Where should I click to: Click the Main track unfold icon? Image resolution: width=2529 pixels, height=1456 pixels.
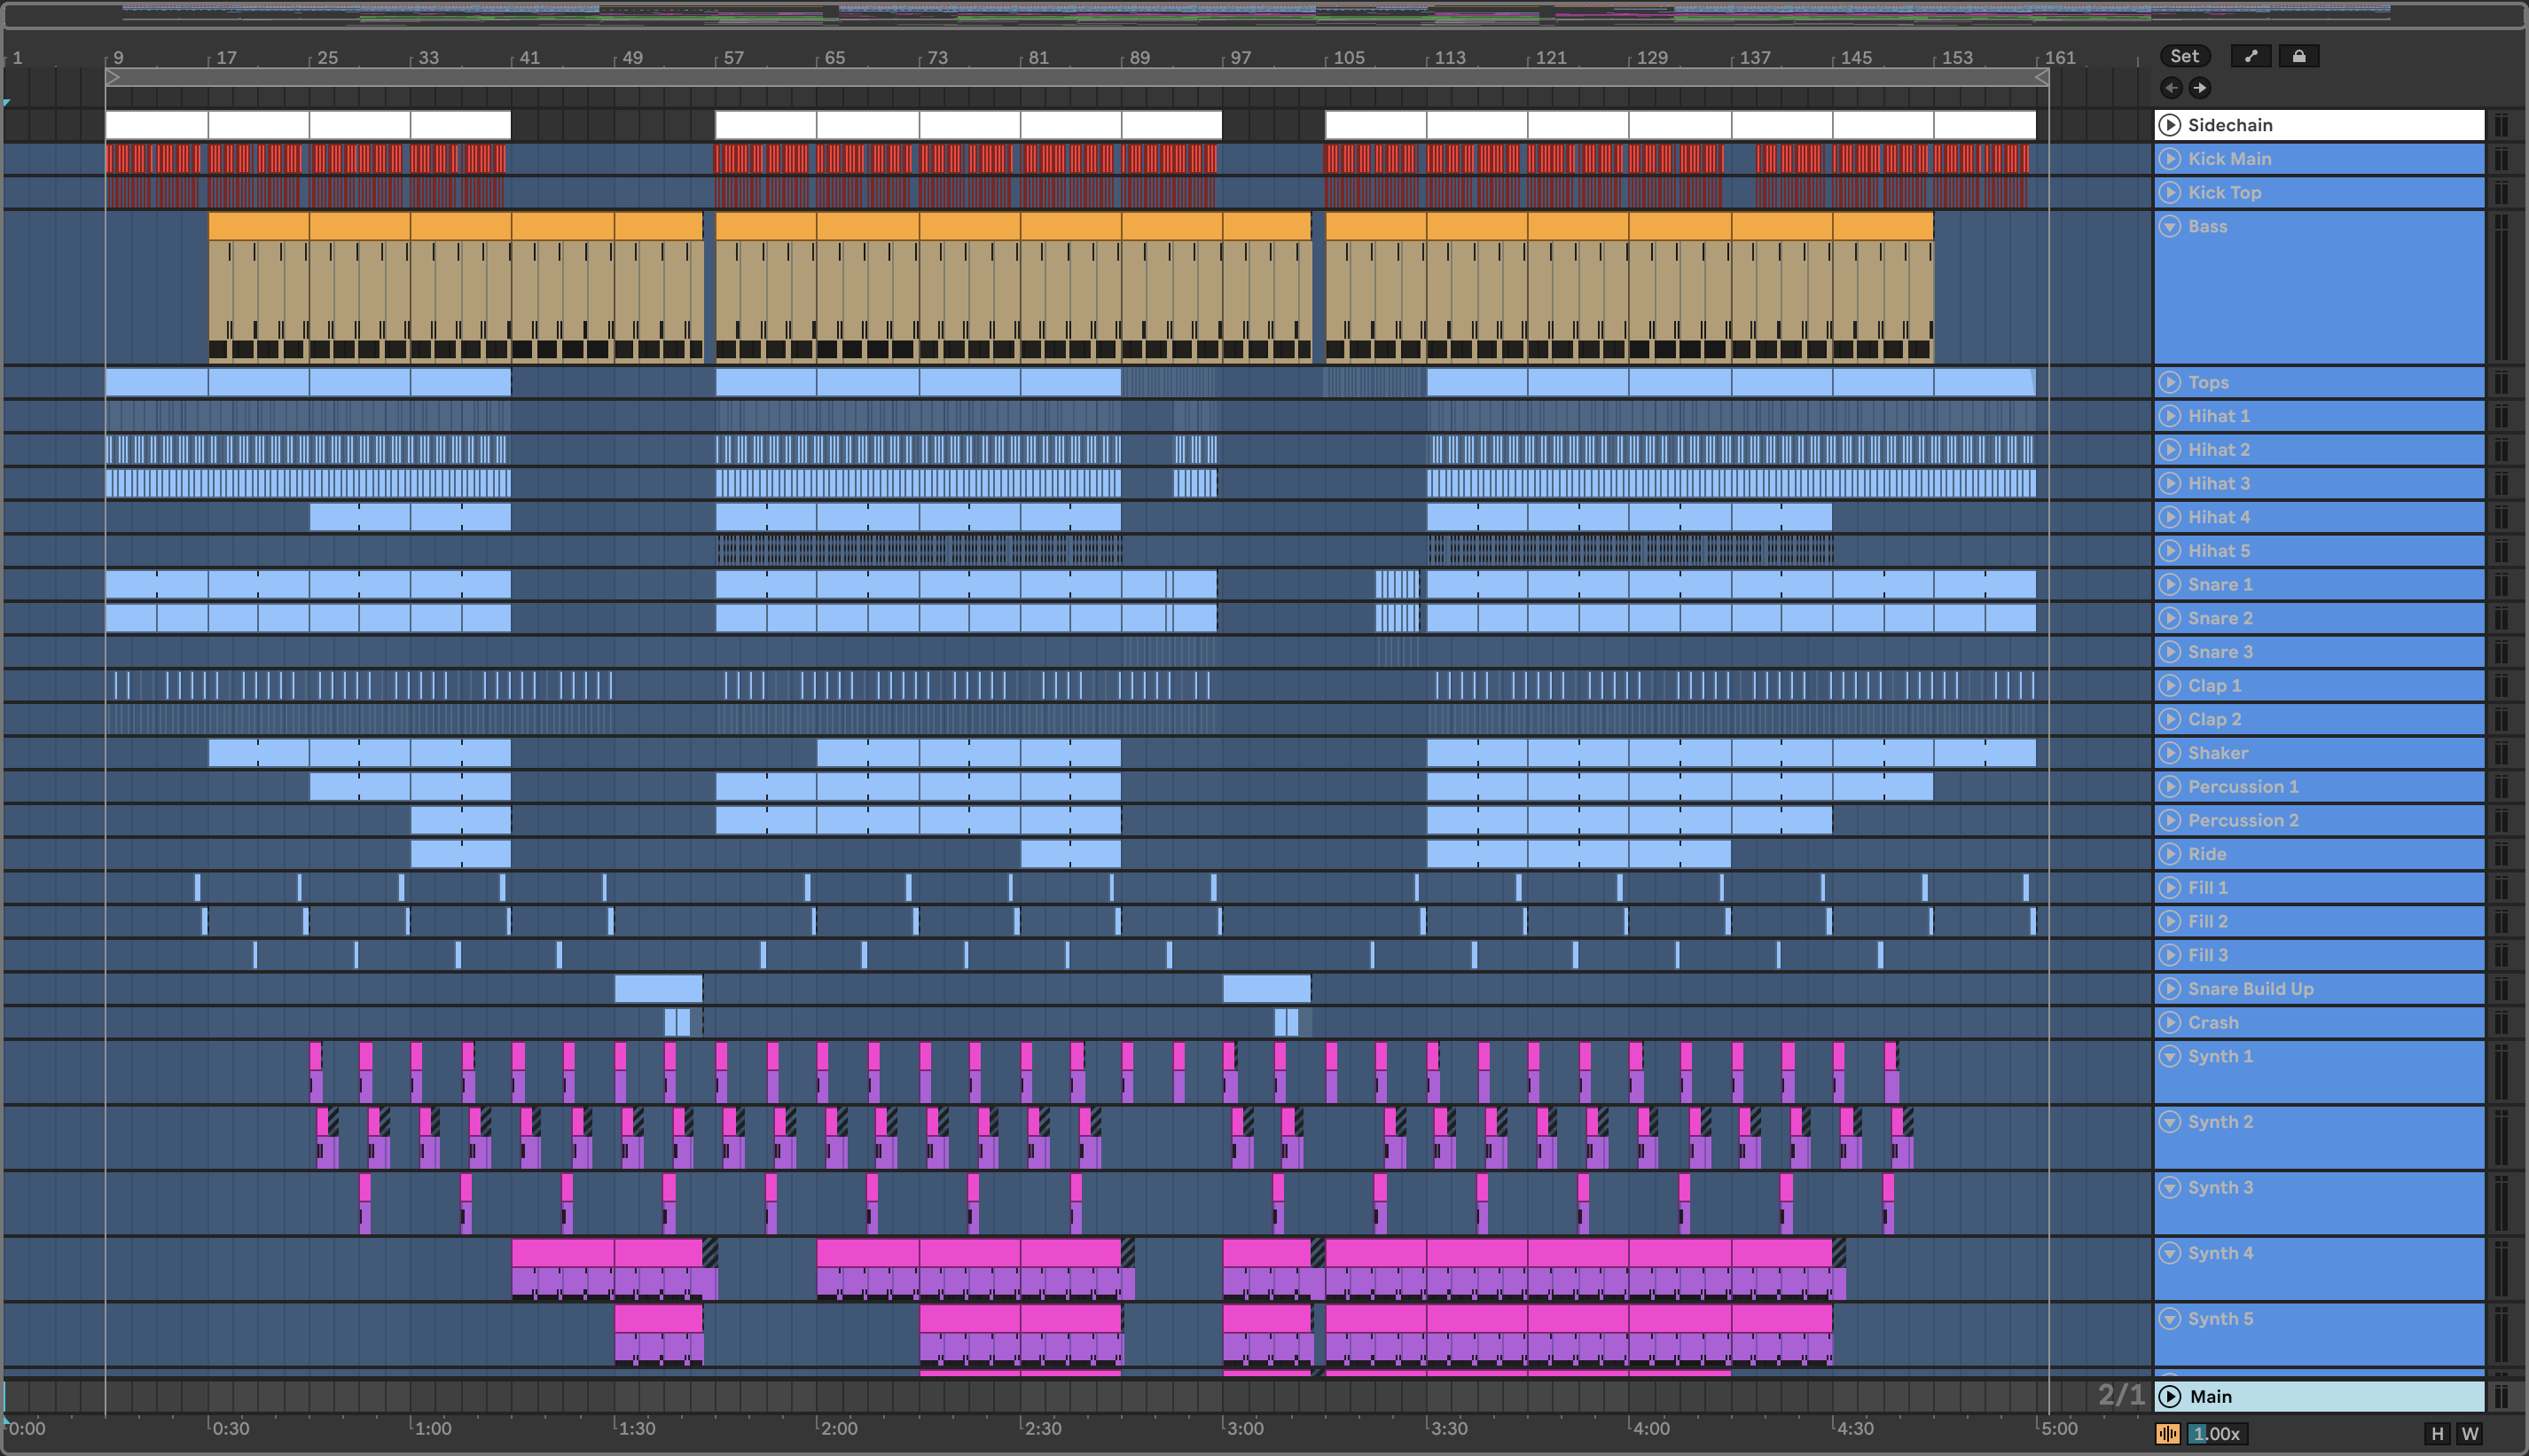2170,1396
